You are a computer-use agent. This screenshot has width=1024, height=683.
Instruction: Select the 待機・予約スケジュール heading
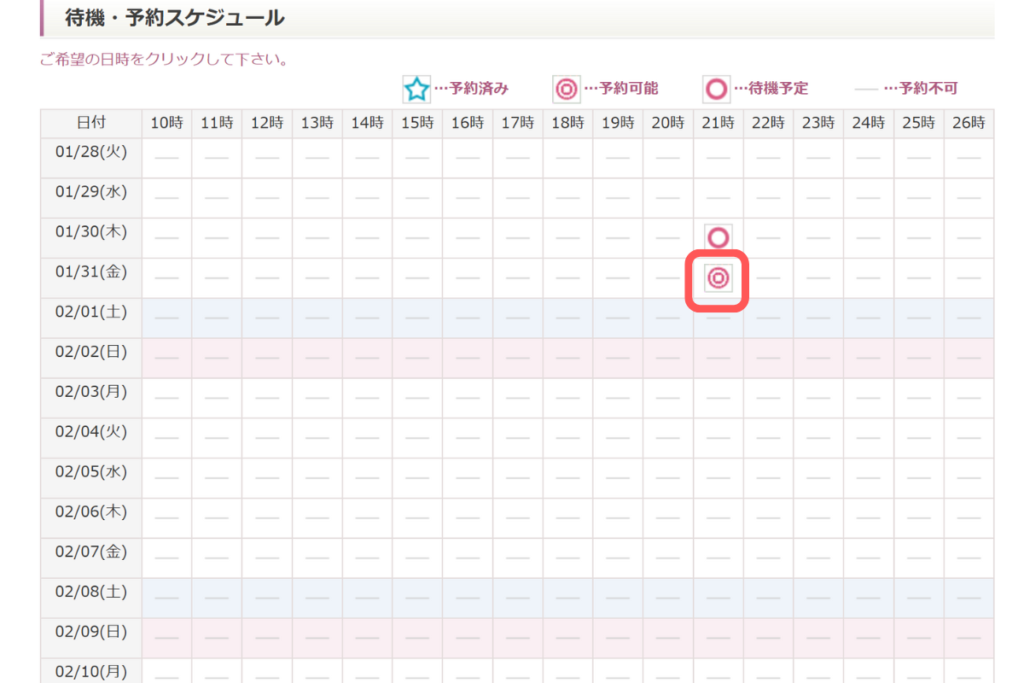(175, 18)
